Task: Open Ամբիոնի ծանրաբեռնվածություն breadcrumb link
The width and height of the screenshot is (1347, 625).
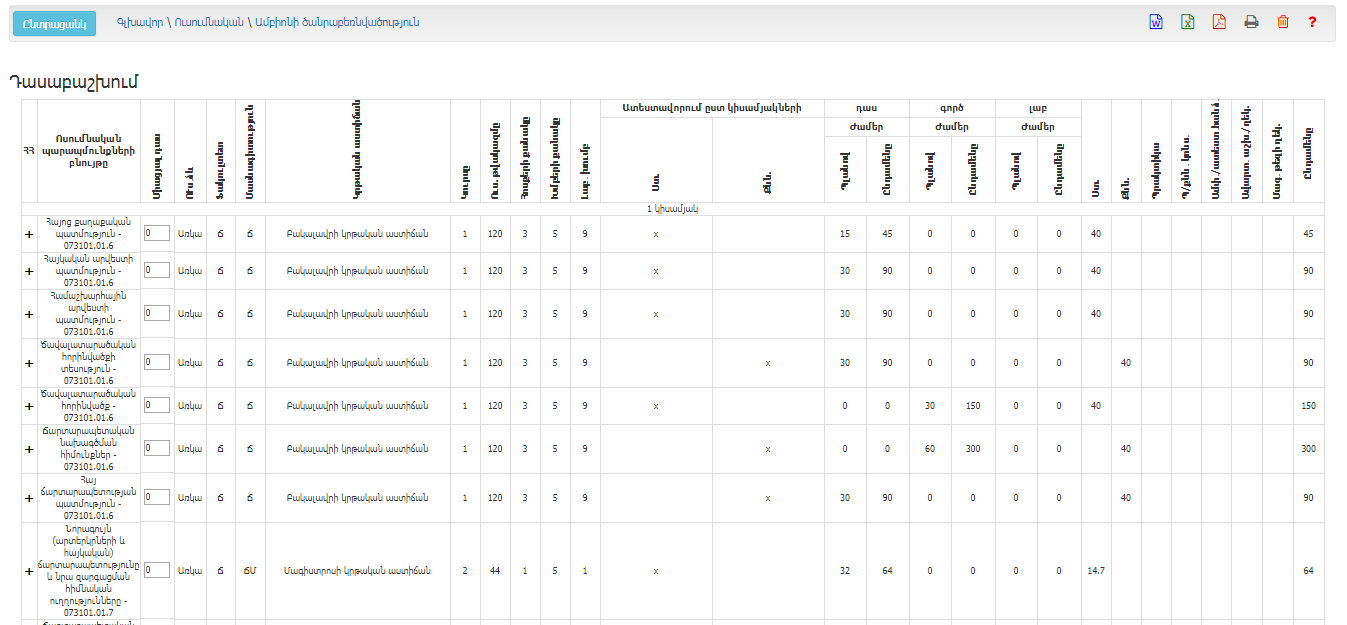Action: point(337,22)
